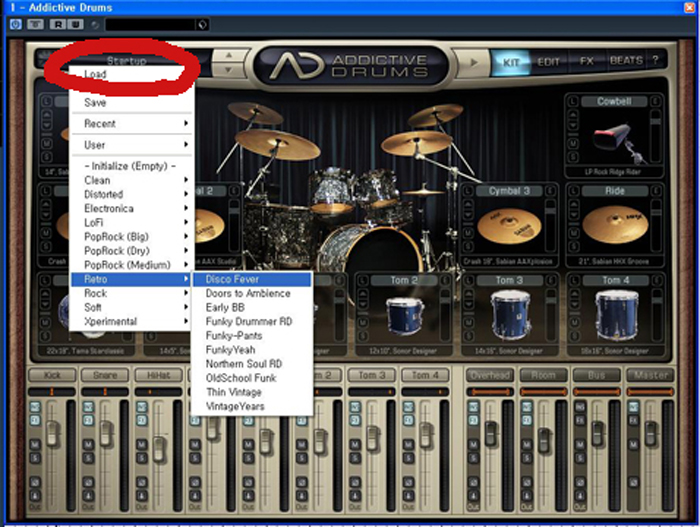Click the Kick channel label button
The width and height of the screenshot is (700, 527).
(x=52, y=375)
